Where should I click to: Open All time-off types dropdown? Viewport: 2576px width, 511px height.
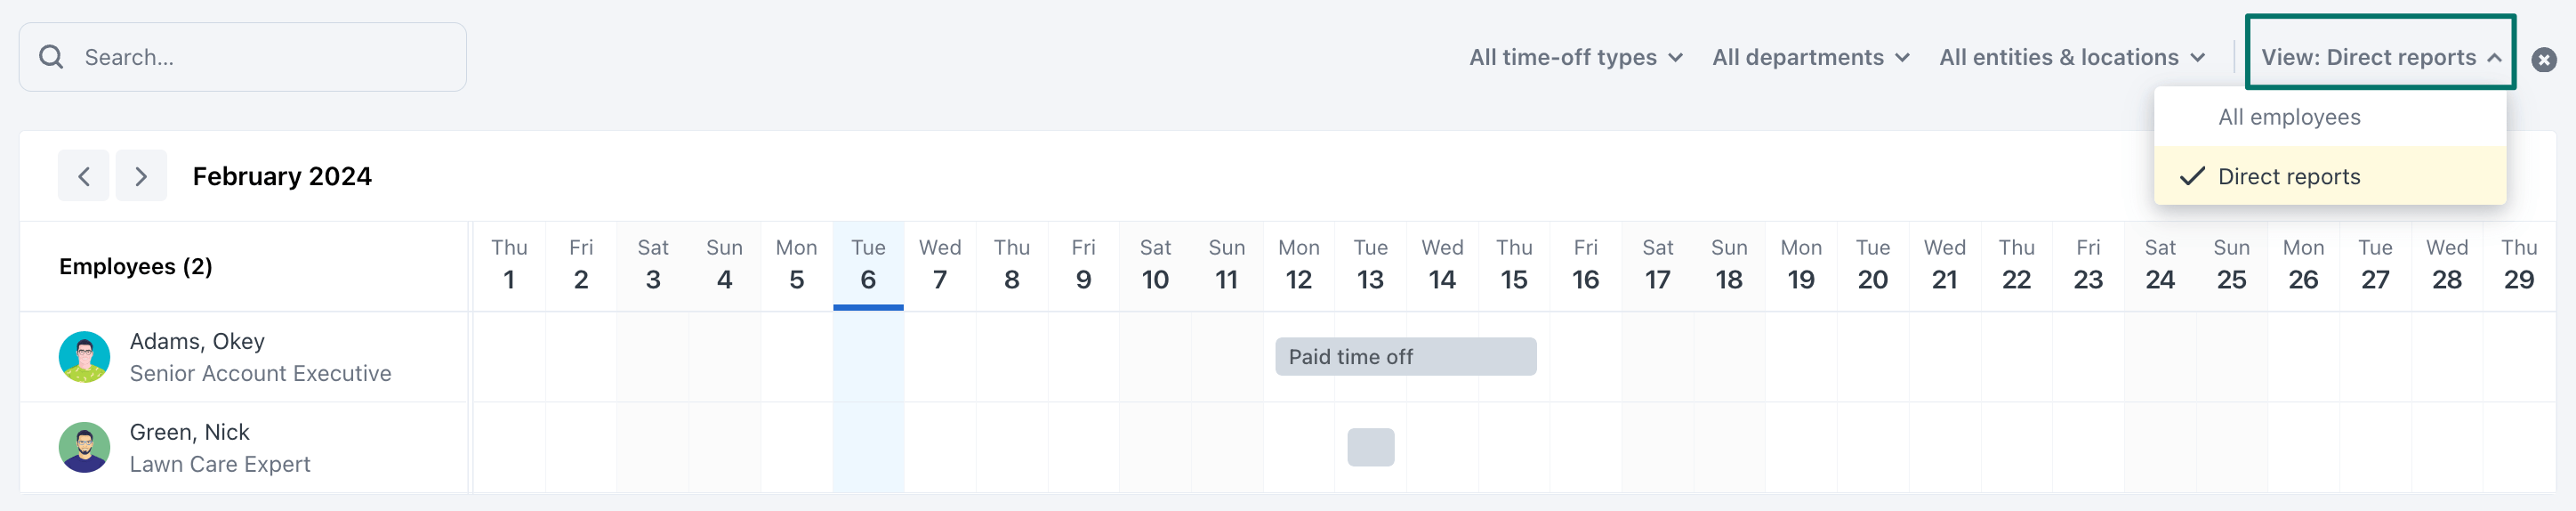1575,58
